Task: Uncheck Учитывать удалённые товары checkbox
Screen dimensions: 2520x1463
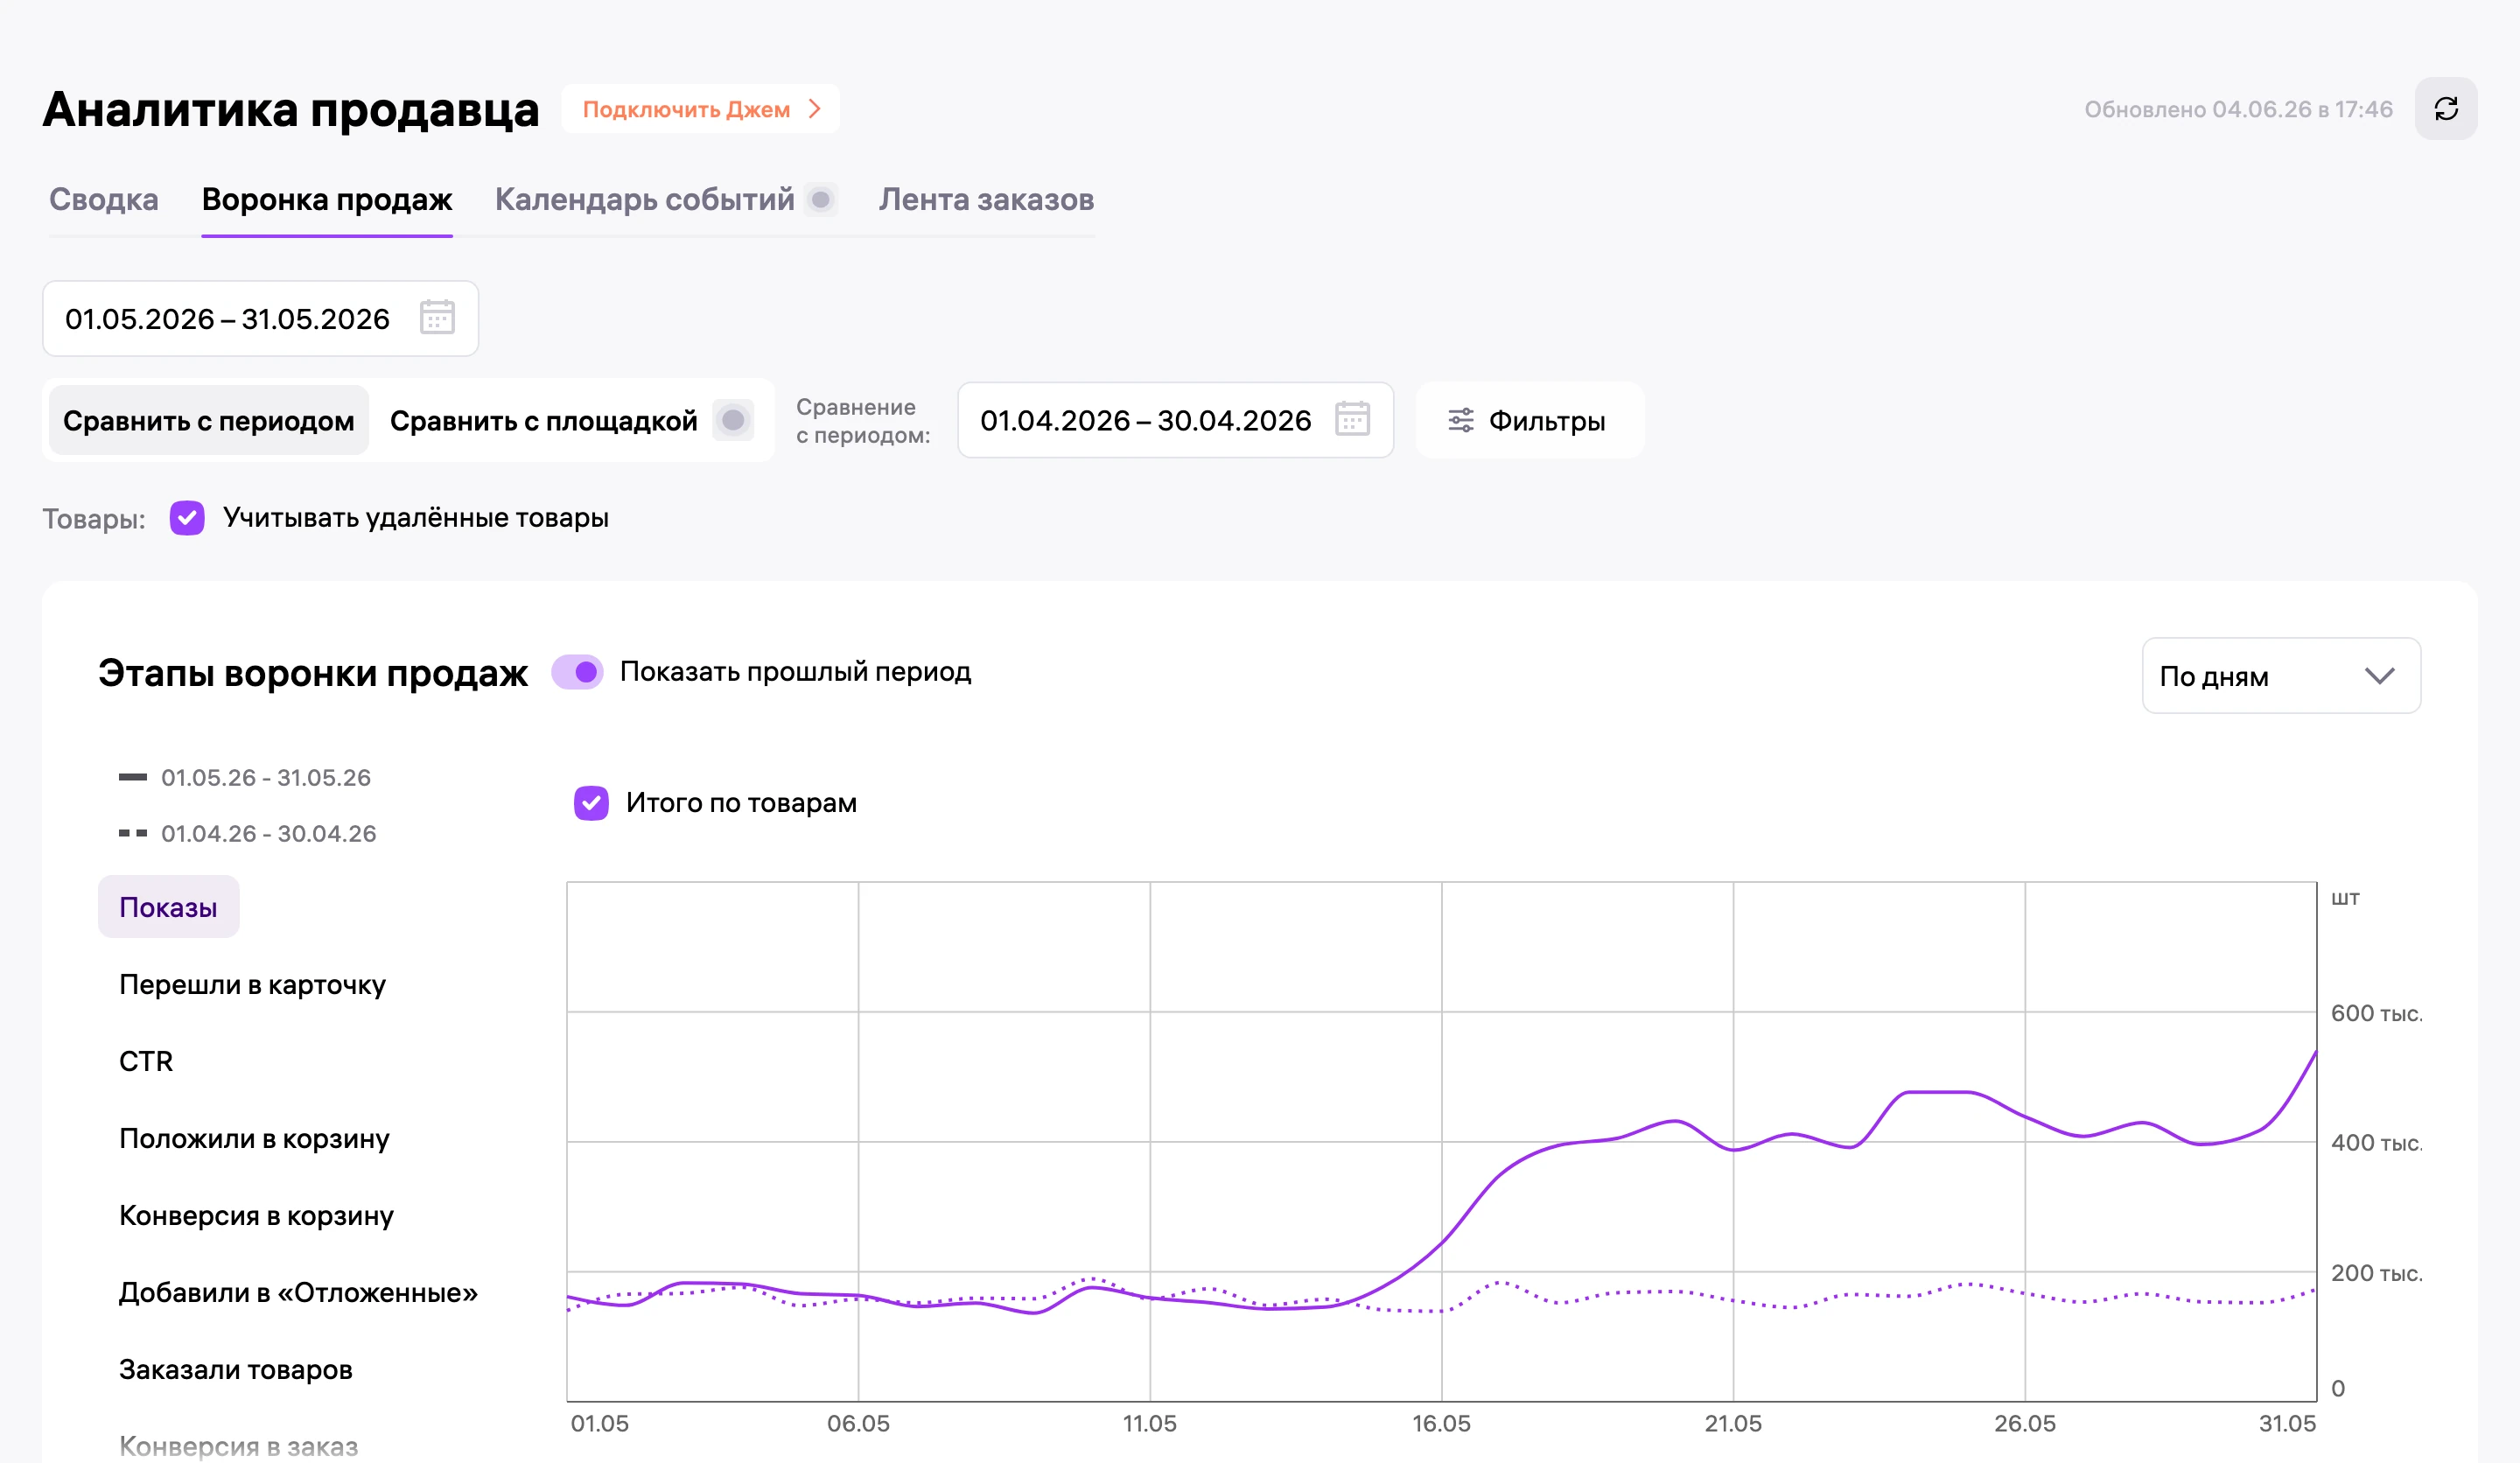Action: [x=187, y=518]
